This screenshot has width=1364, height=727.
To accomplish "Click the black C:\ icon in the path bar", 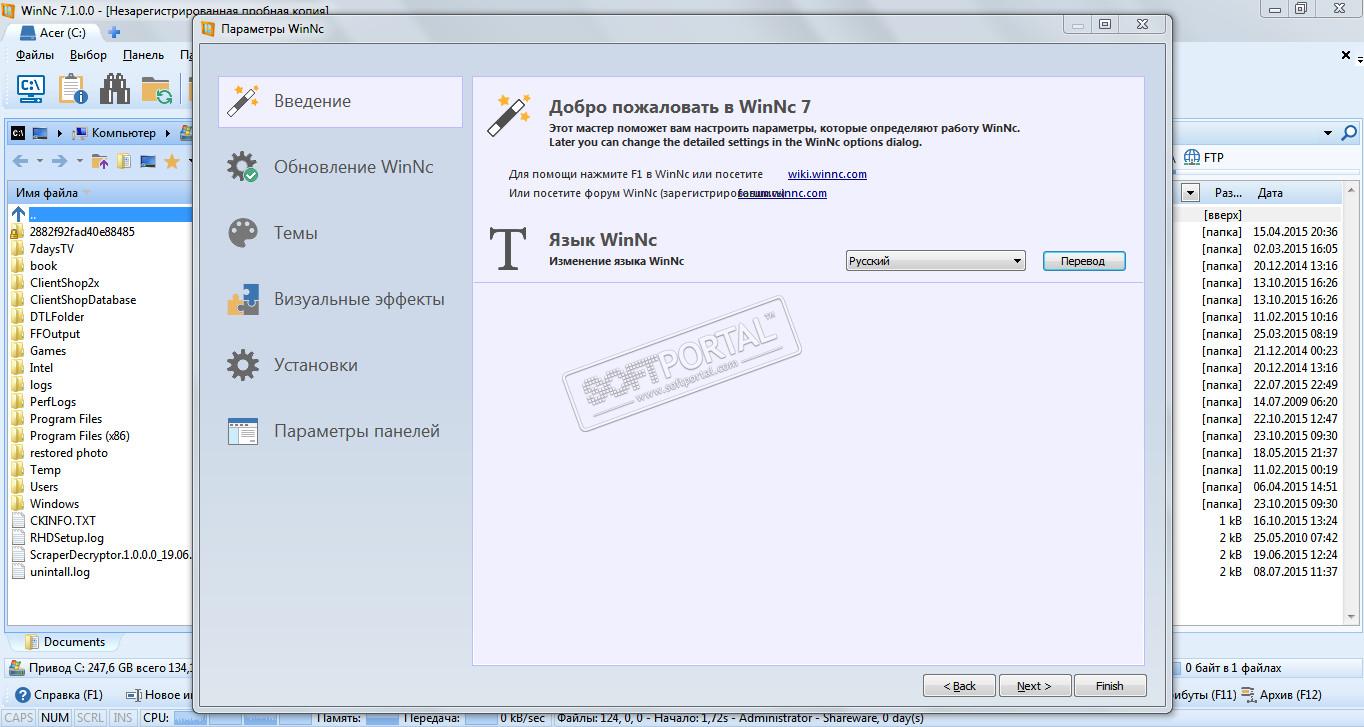I will 18,132.
